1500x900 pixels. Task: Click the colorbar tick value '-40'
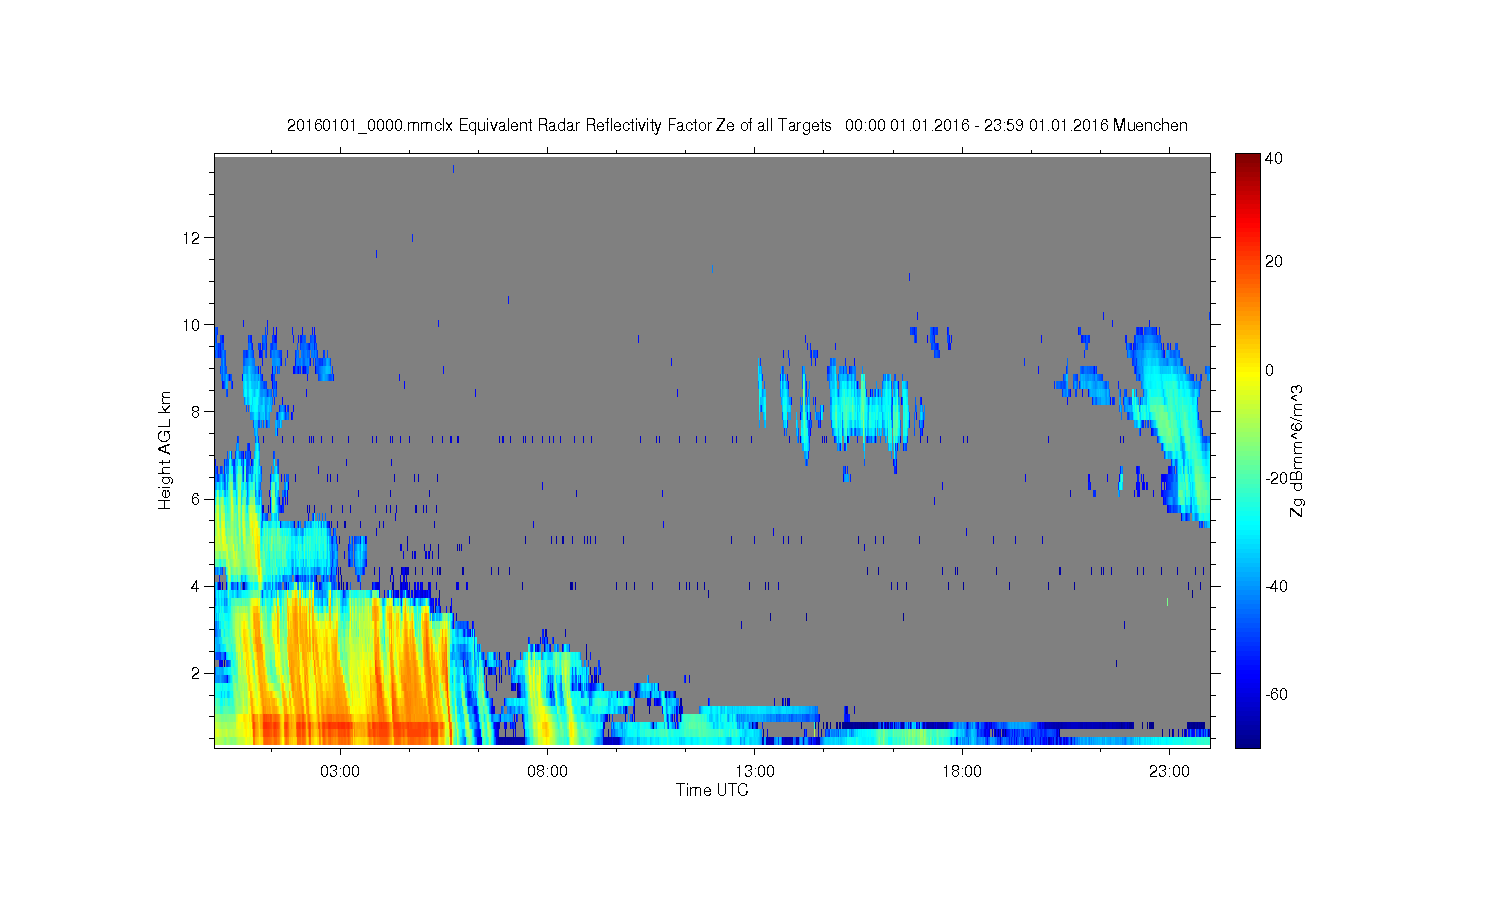[x=1276, y=586]
